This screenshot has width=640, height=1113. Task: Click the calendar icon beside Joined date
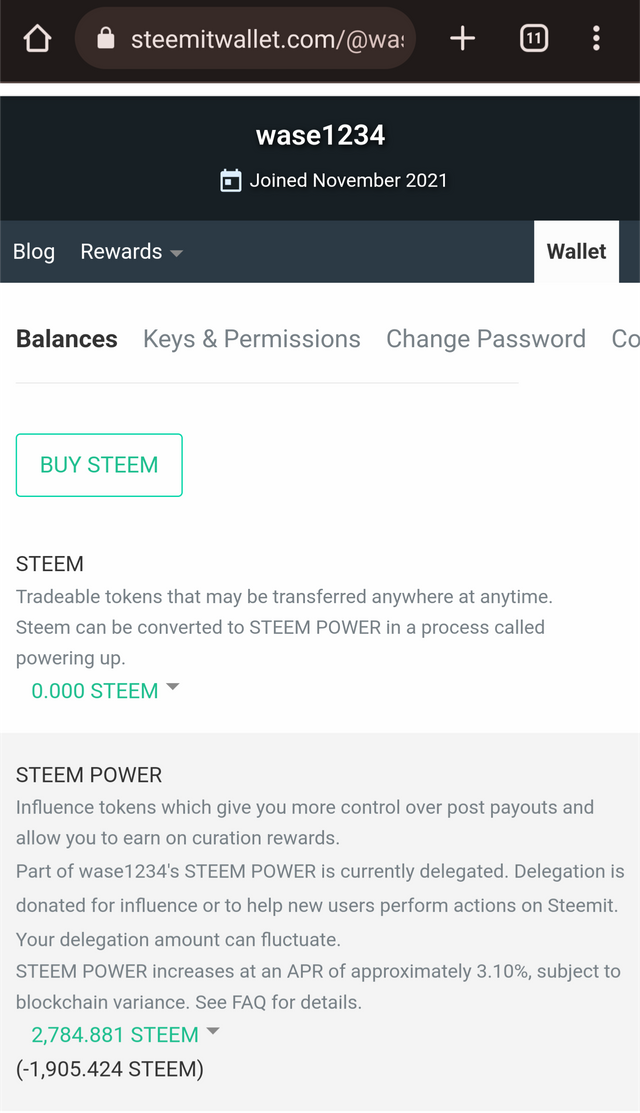click(x=230, y=181)
